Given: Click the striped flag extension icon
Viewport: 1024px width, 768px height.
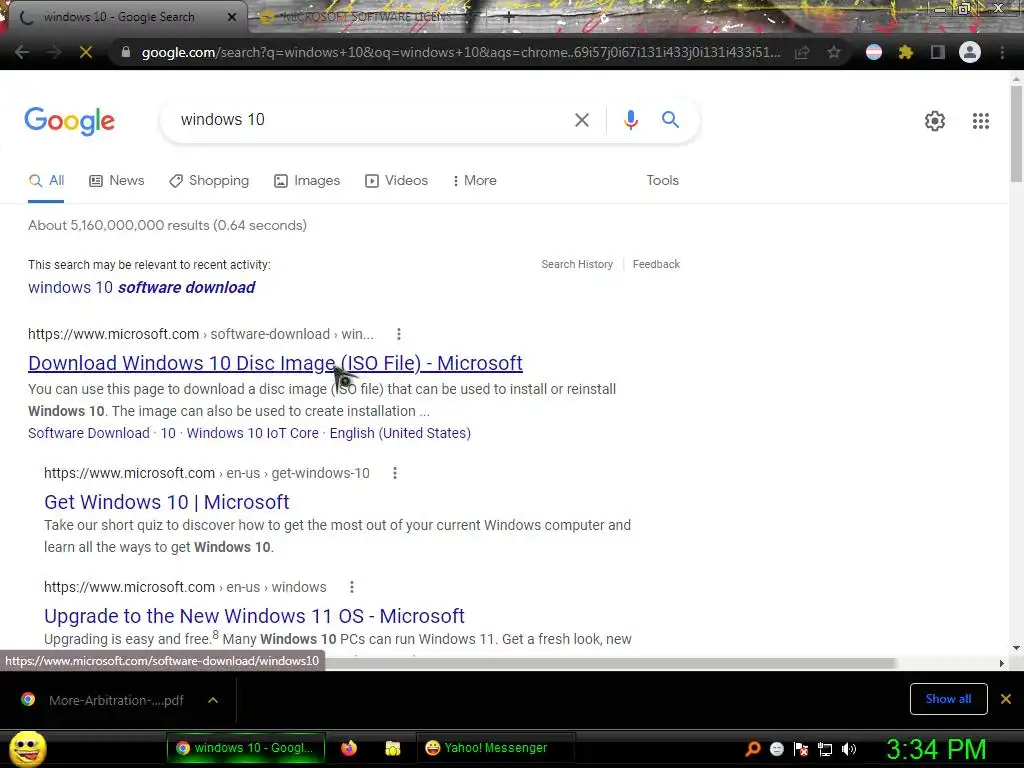Looking at the screenshot, I should 874,52.
